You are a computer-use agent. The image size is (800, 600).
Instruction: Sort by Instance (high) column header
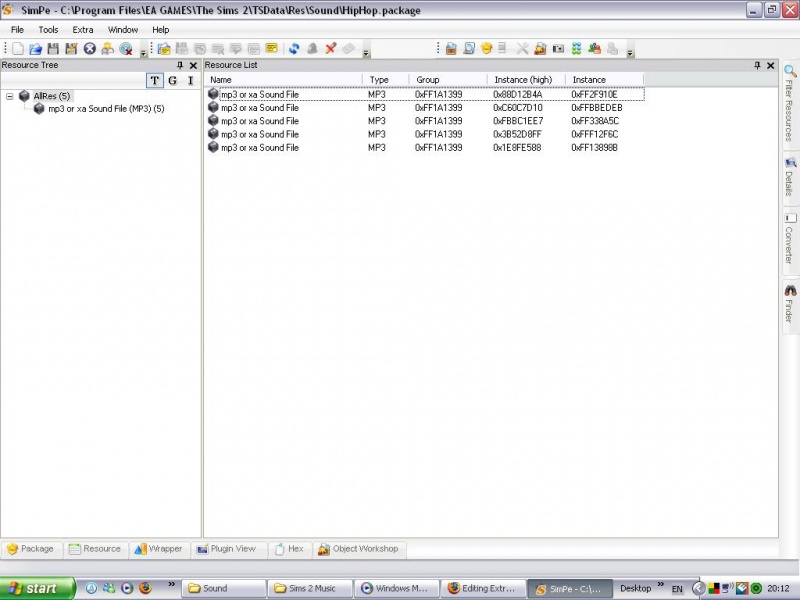coord(527,80)
